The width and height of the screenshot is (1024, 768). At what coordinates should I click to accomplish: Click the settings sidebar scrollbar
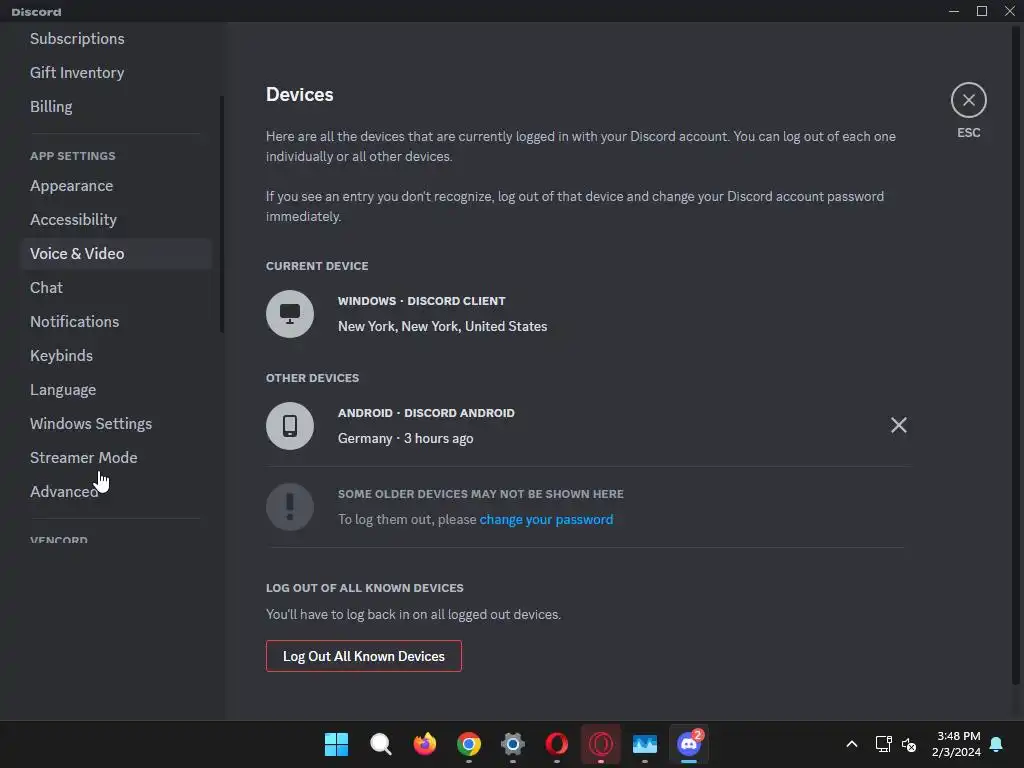tap(222, 214)
